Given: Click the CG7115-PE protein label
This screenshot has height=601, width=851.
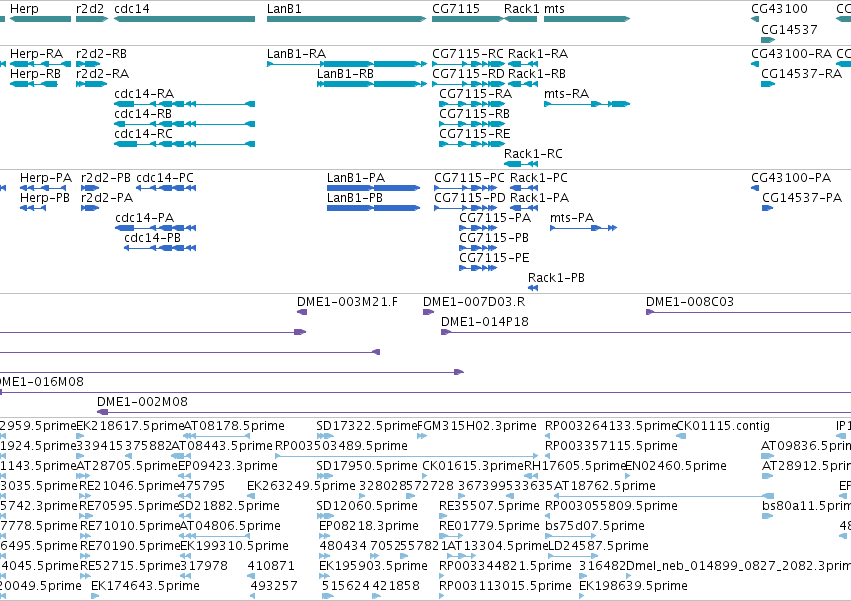Looking at the screenshot, I should 494,258.
